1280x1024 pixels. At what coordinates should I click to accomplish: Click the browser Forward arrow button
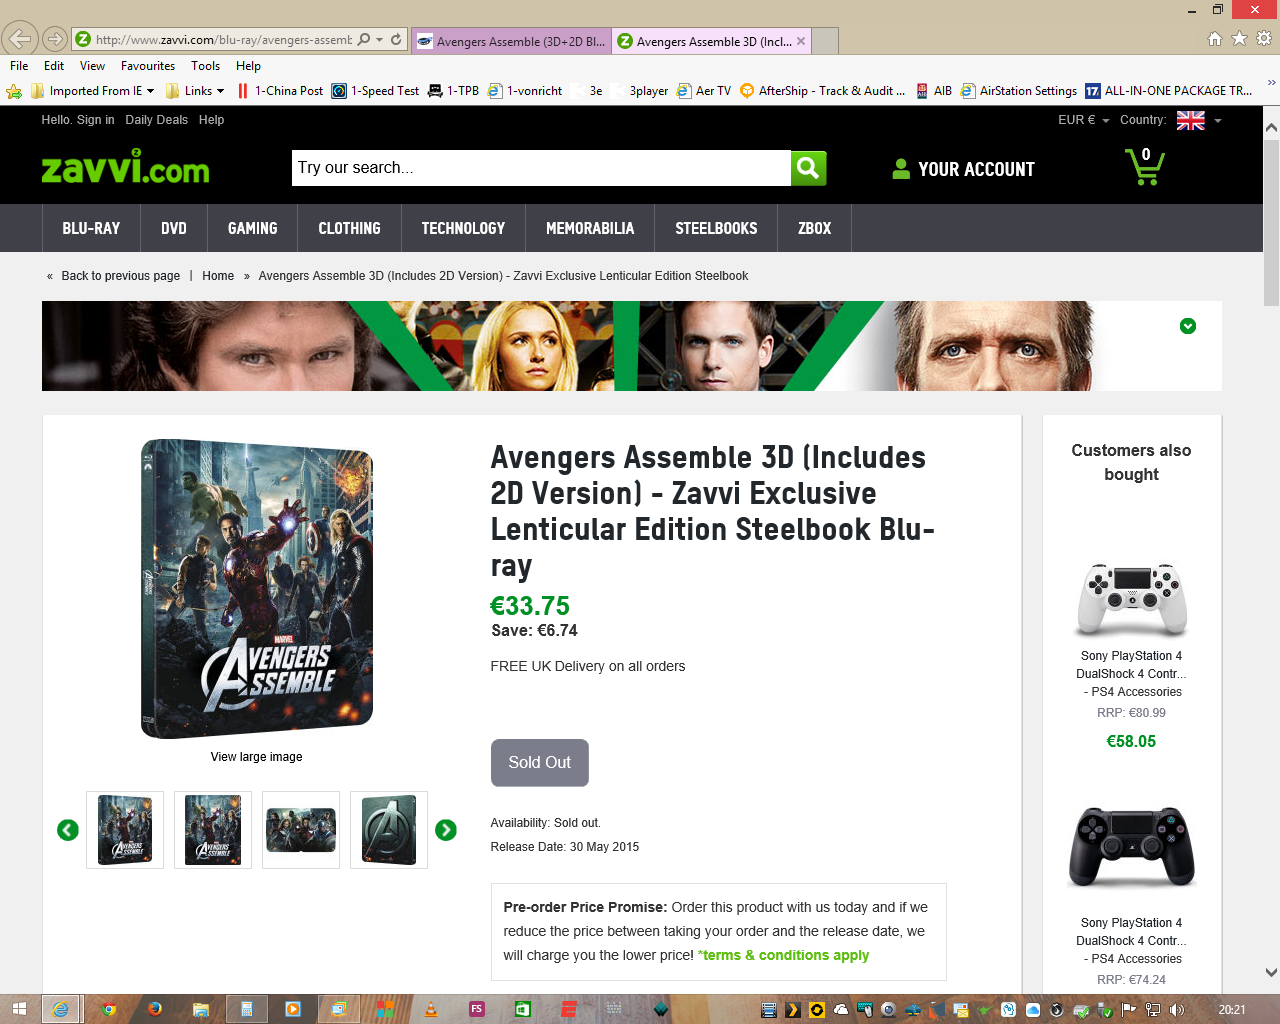pyautogui.click(x=54, y=40)
